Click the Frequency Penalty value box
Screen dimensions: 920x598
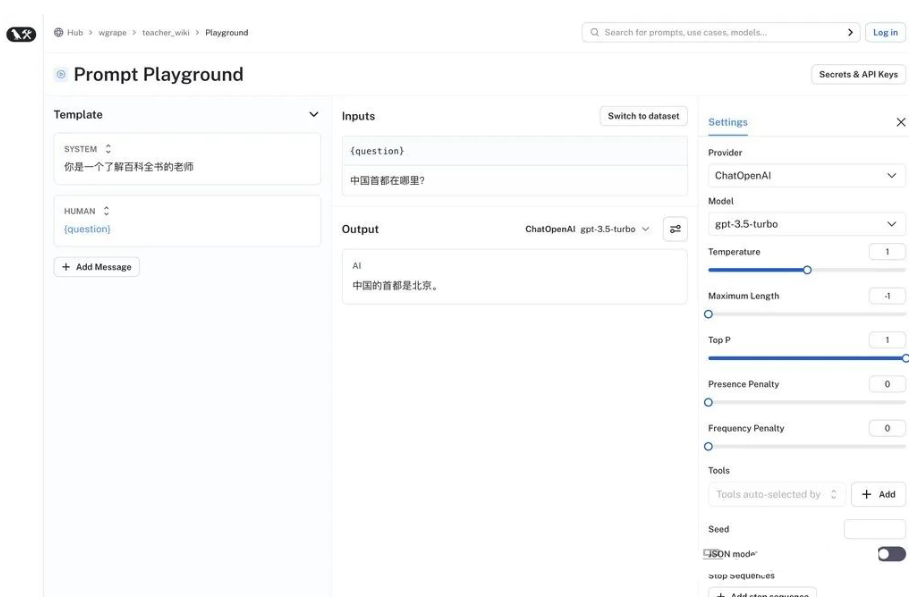[887, 428]
